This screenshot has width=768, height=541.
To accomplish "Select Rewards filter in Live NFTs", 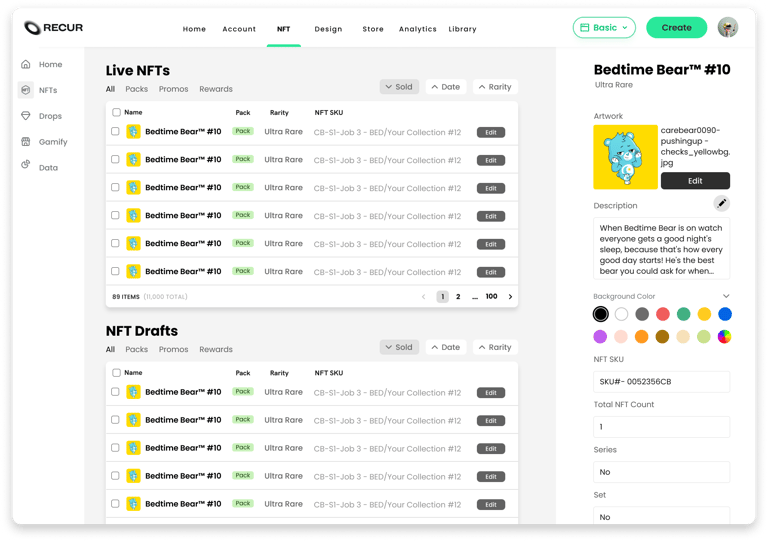I will pyautogui.click(x=216, y=89).
